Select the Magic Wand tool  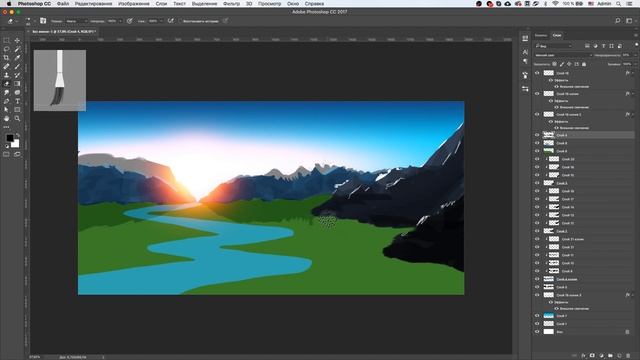pos(17,49)
